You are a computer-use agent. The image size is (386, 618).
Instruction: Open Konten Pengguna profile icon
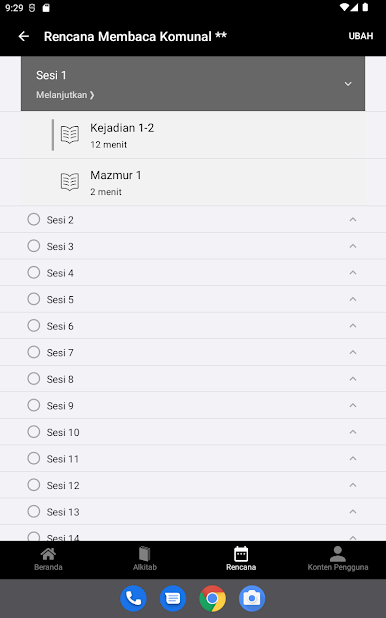[x=338, y=554]
